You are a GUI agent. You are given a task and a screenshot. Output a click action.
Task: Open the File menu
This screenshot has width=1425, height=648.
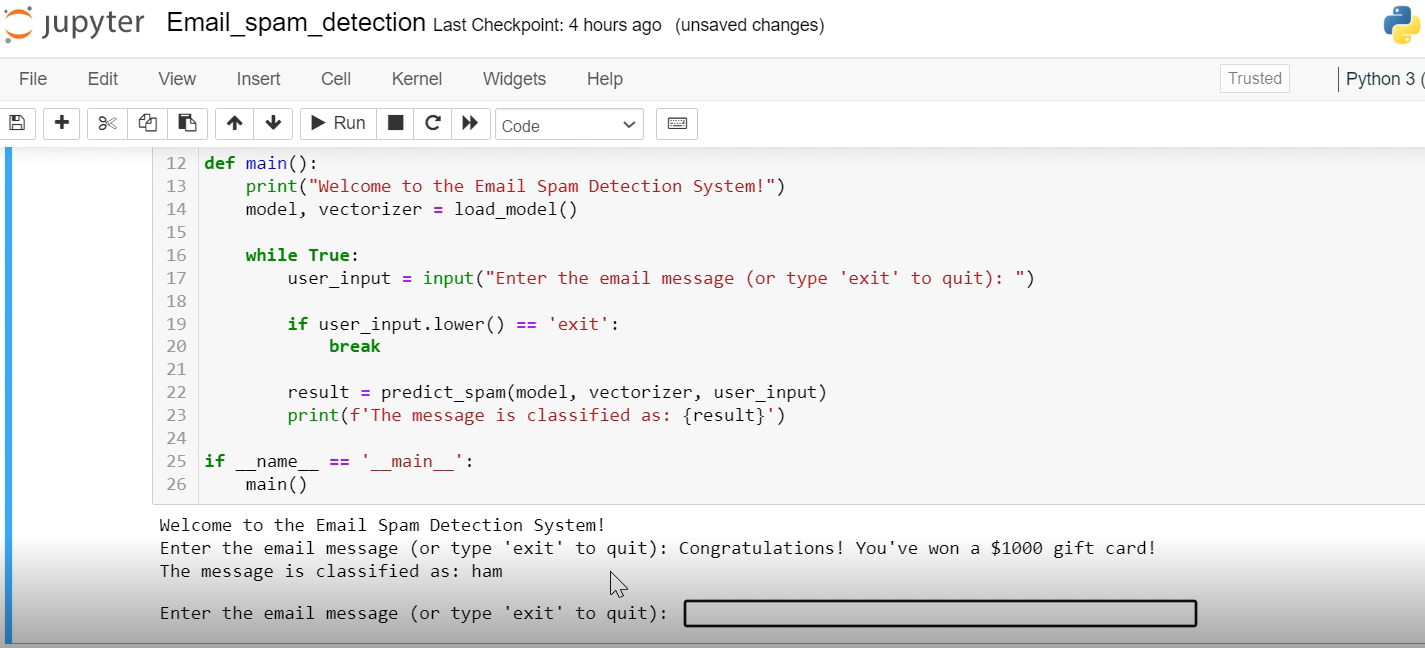click(x=33, y=79)
